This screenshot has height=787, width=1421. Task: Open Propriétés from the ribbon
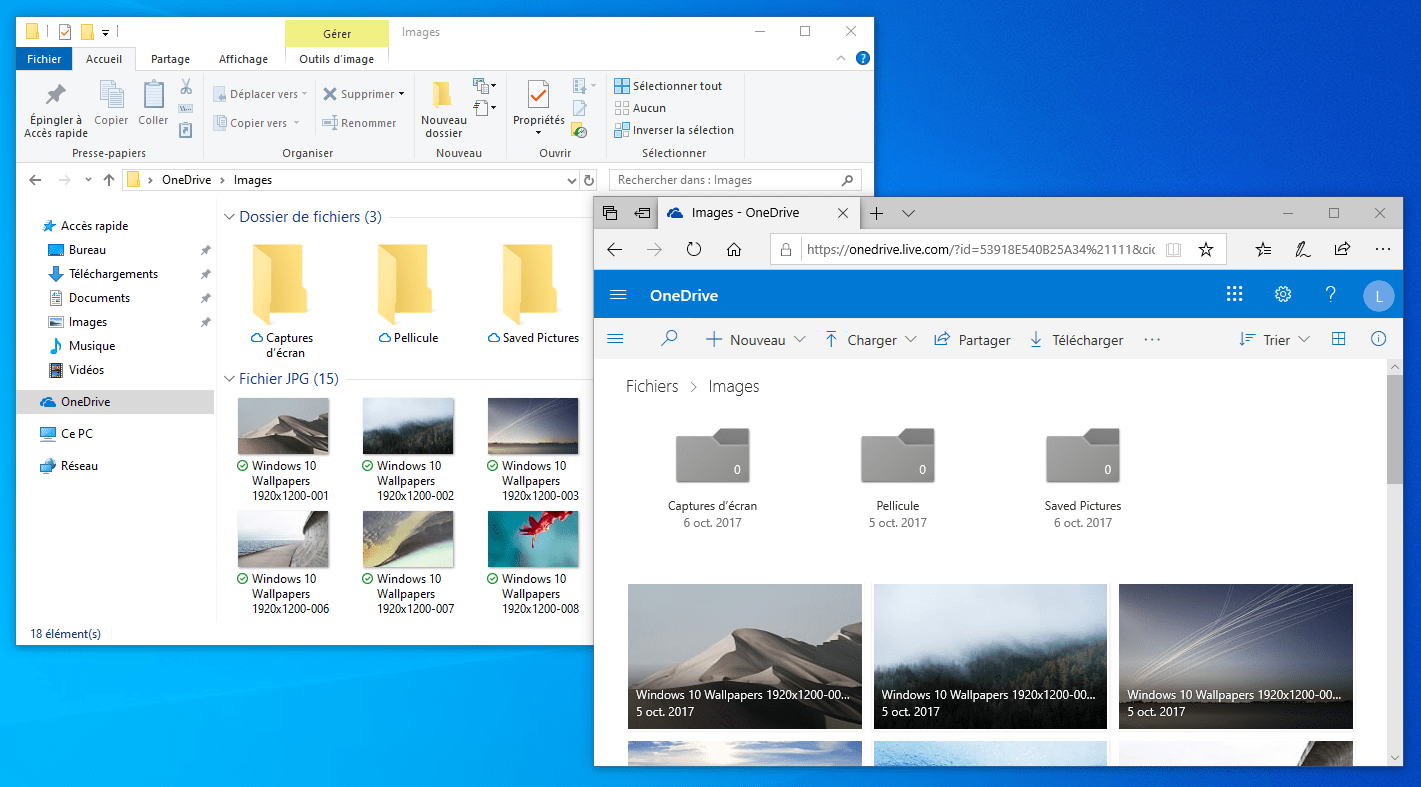pyautogui.click(x=538, y=110)
